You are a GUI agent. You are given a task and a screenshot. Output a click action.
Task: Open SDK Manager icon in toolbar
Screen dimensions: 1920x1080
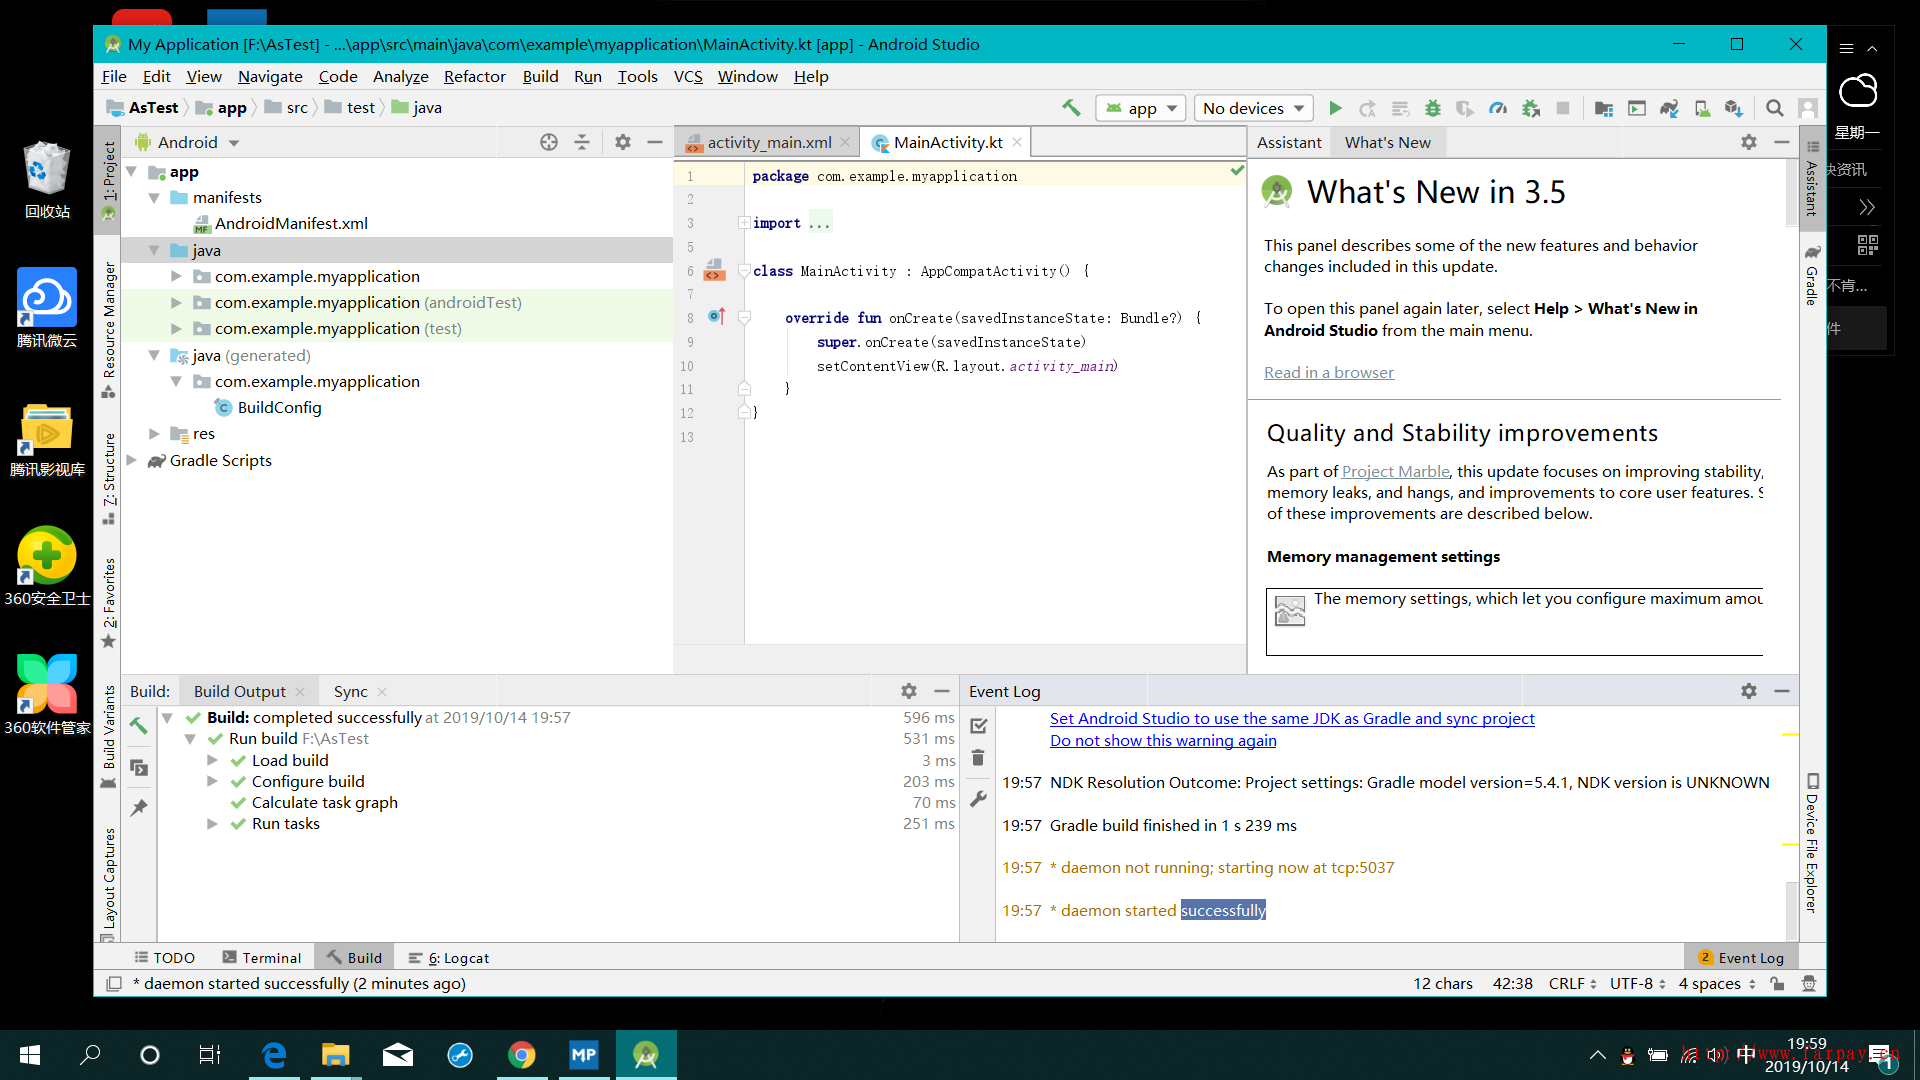[x=1734, y=108]
